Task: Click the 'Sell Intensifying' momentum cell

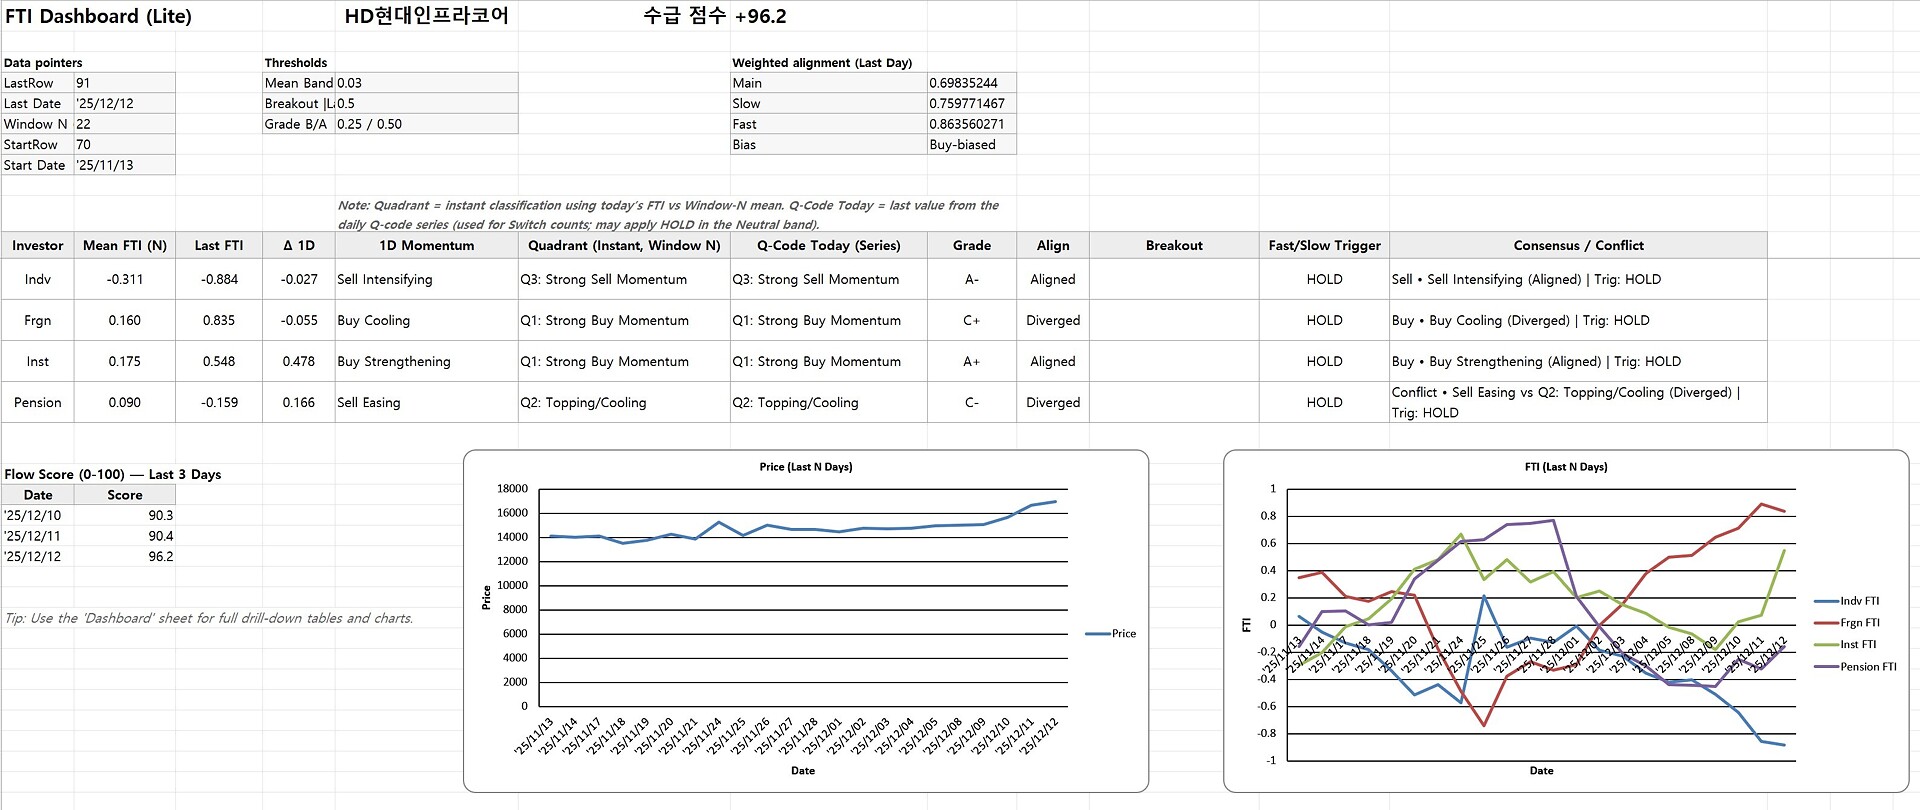Action: 427,280
